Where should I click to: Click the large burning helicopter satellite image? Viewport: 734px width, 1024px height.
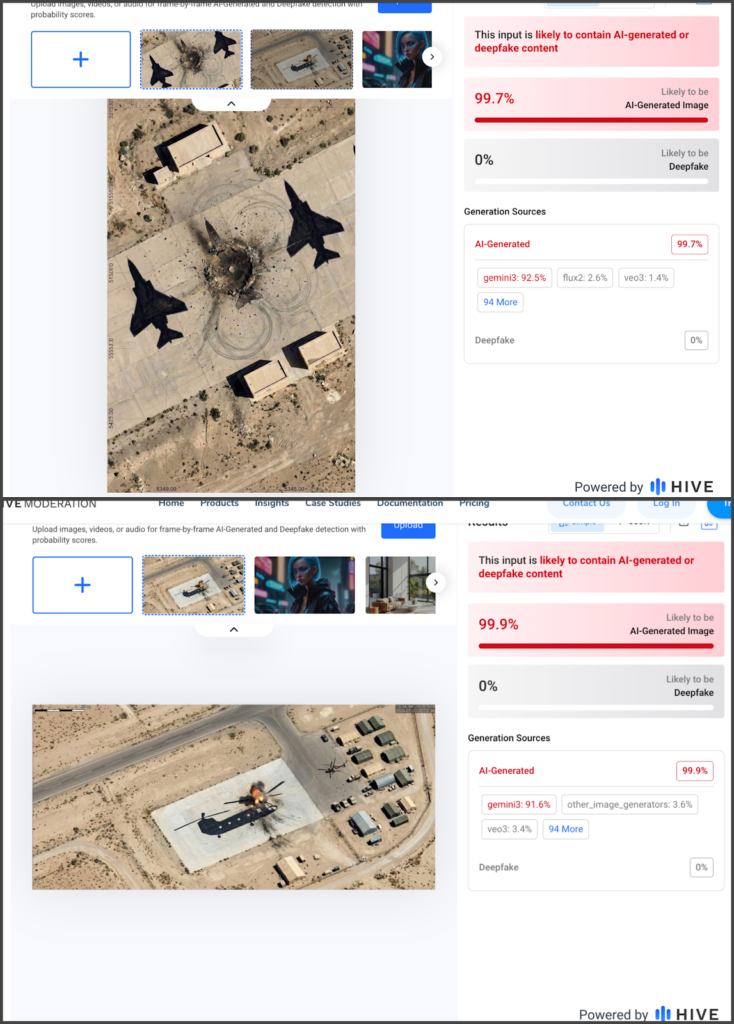[x=233, y=796]
